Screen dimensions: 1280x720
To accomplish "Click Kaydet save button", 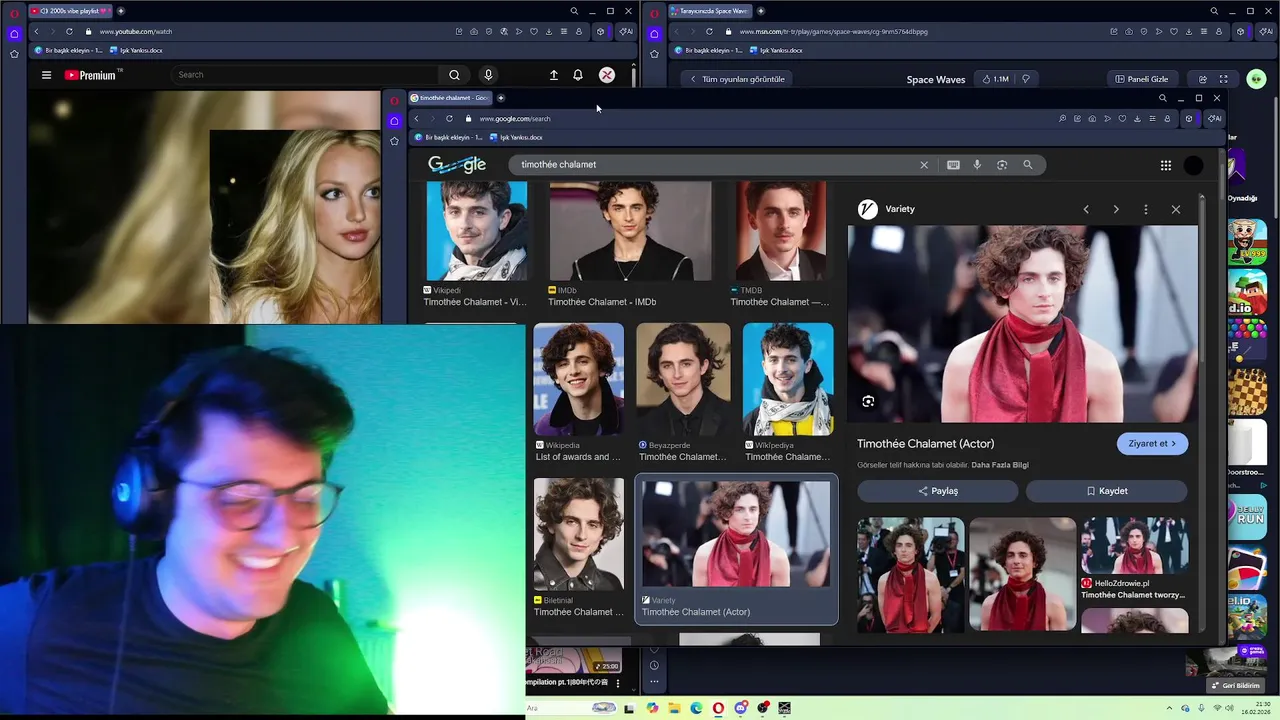I will (1107, 491).
